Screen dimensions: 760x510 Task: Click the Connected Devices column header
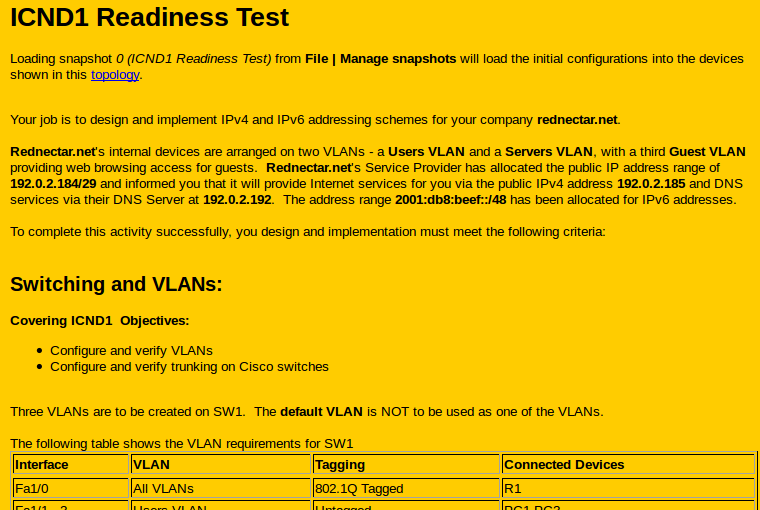(564, 465)
